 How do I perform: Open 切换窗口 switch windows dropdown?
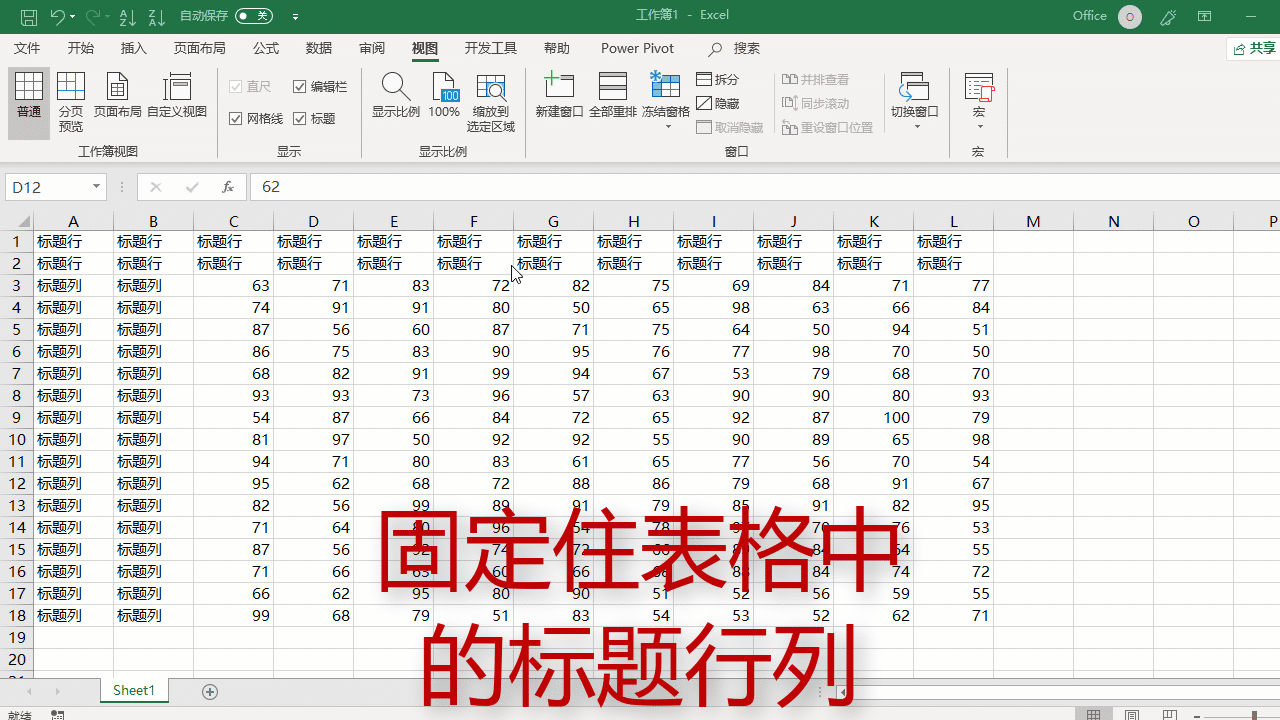pyautogui.click(x=915, y=101)
